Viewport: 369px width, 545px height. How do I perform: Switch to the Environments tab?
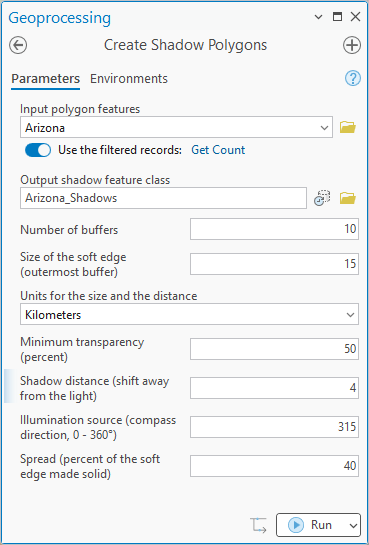(129, 79)
